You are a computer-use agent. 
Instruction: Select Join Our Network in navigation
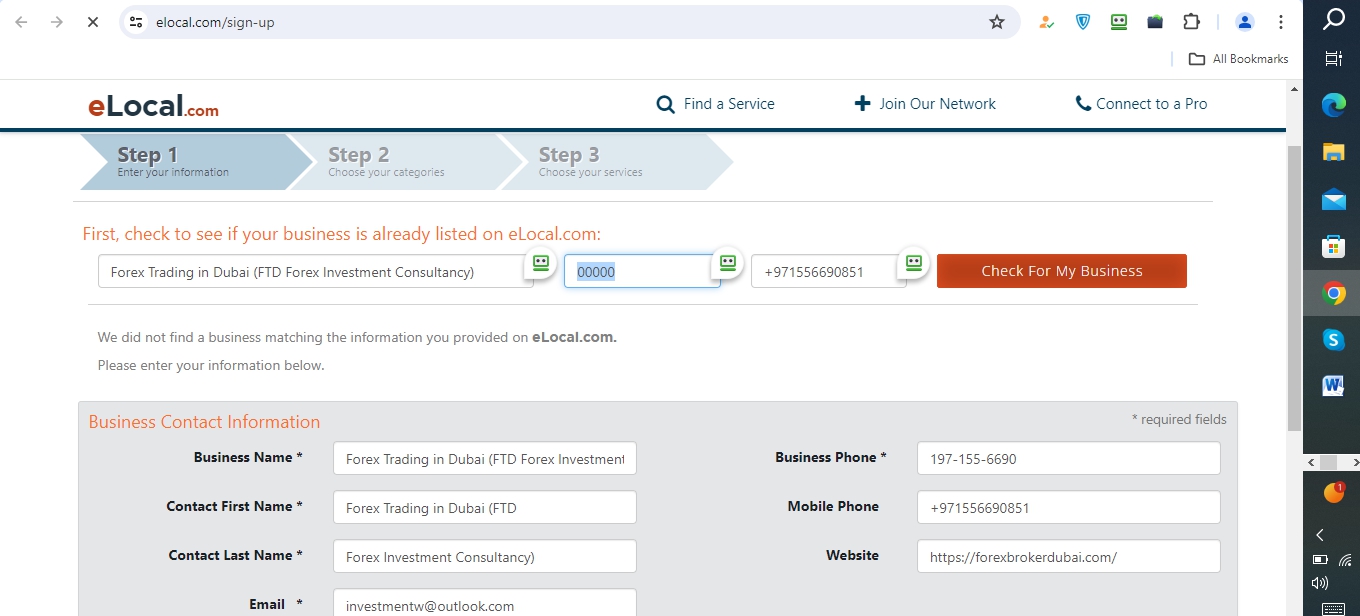[925, 104]
